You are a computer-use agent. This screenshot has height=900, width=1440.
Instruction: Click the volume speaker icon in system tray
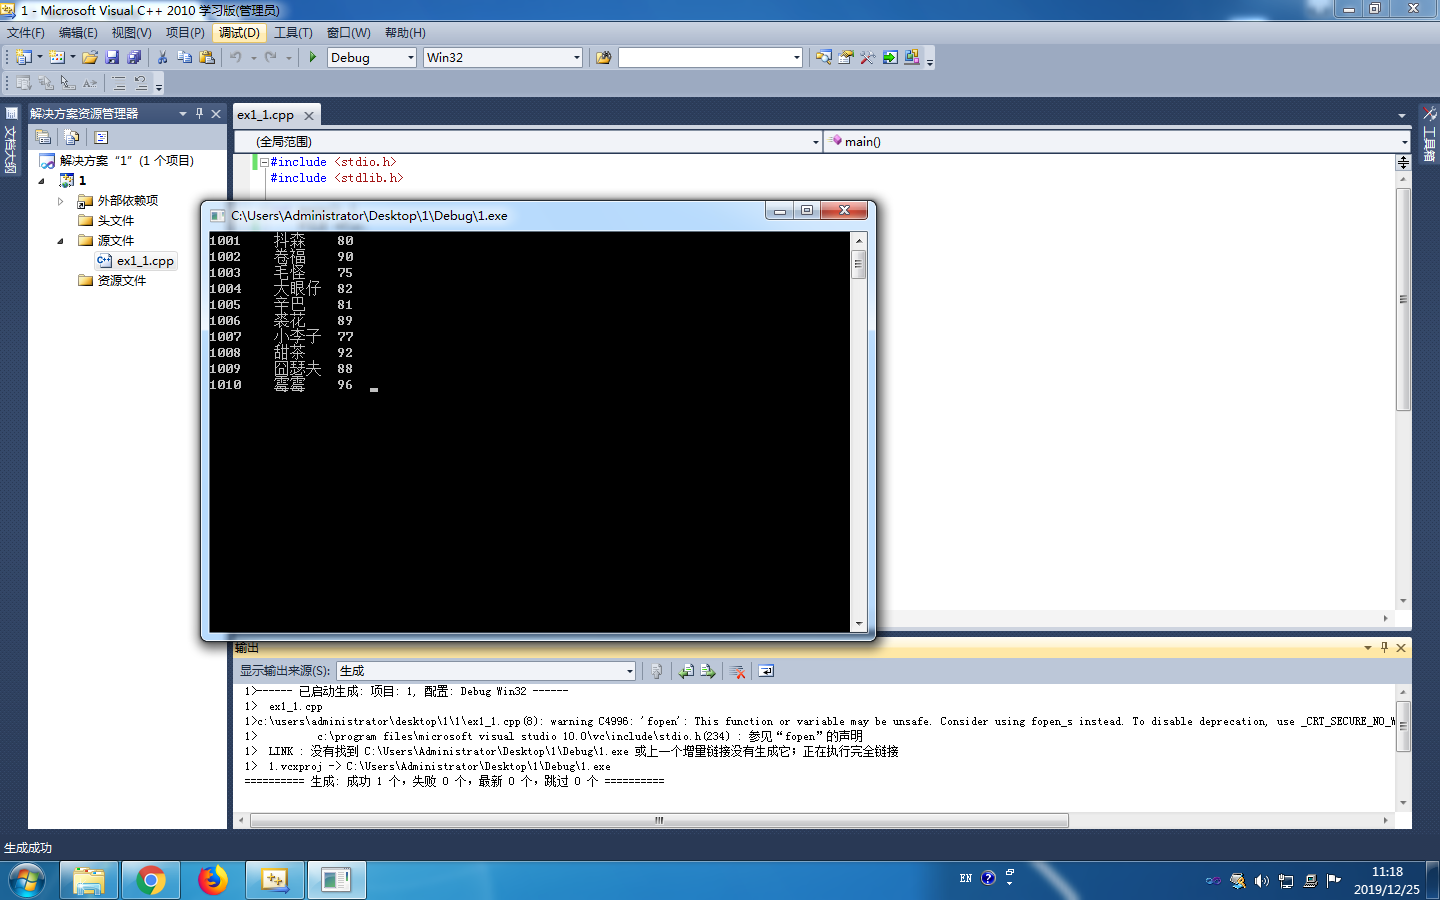[x=1262, y=881]
